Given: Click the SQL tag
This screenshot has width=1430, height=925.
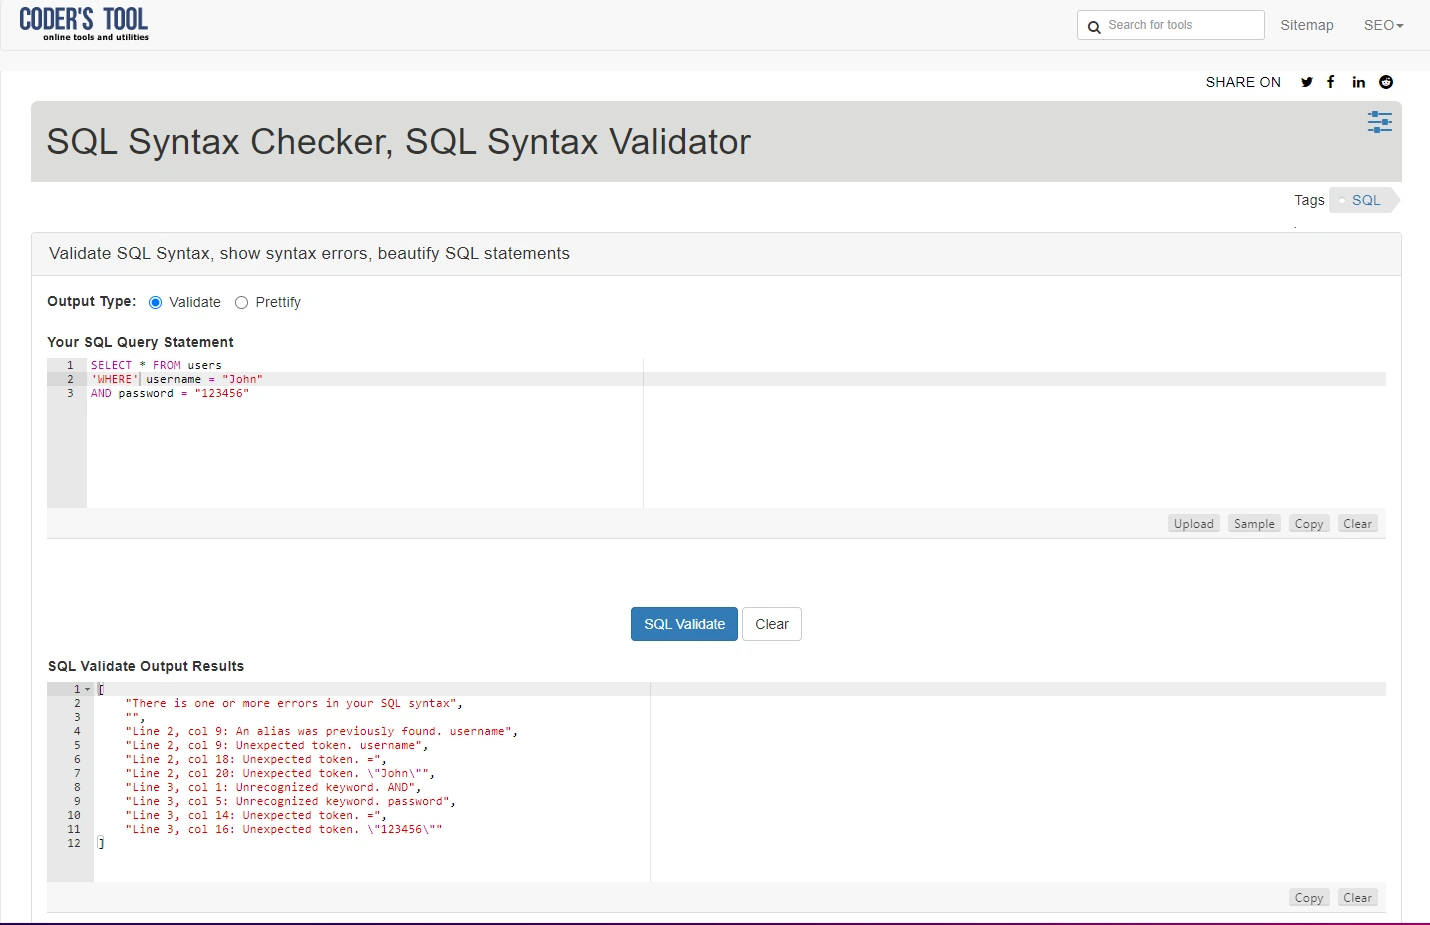Looking at the screenshot, I should pyautogui.click(x=1365, y=200).
